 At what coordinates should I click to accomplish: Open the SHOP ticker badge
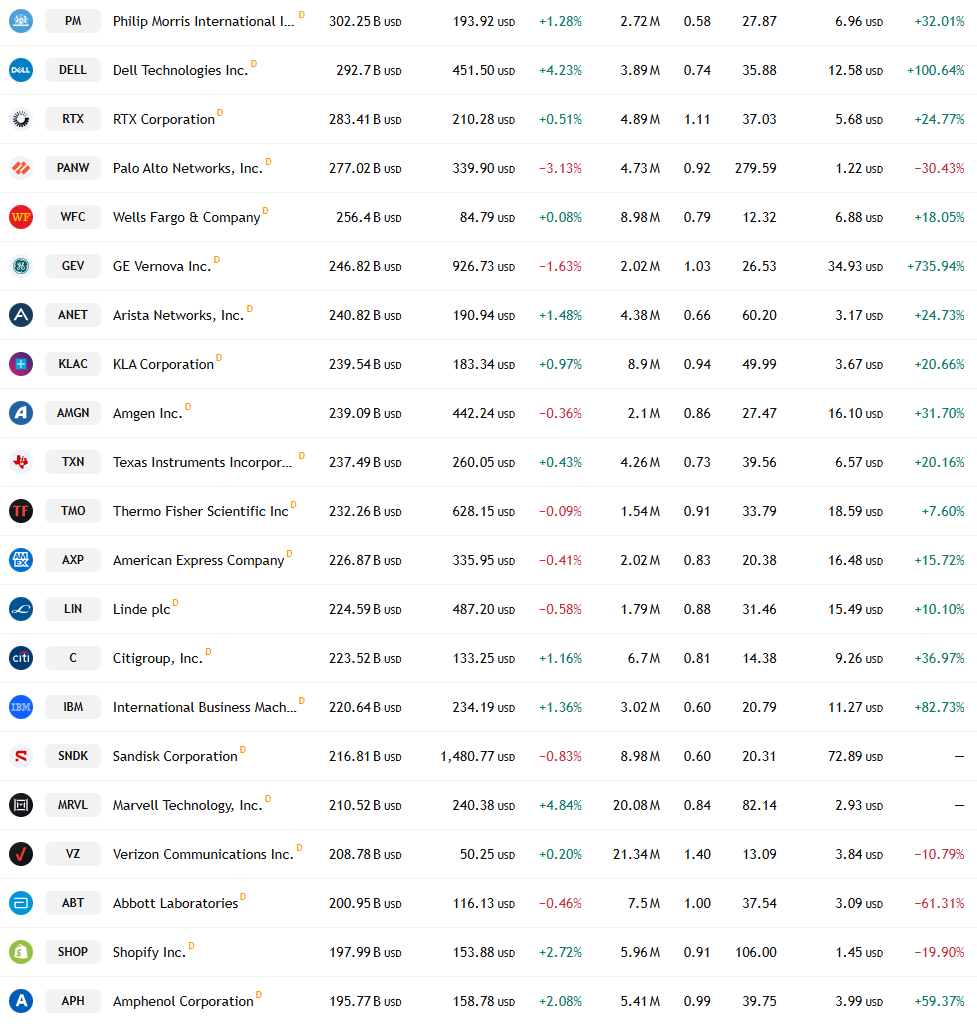tap(73, 952)
